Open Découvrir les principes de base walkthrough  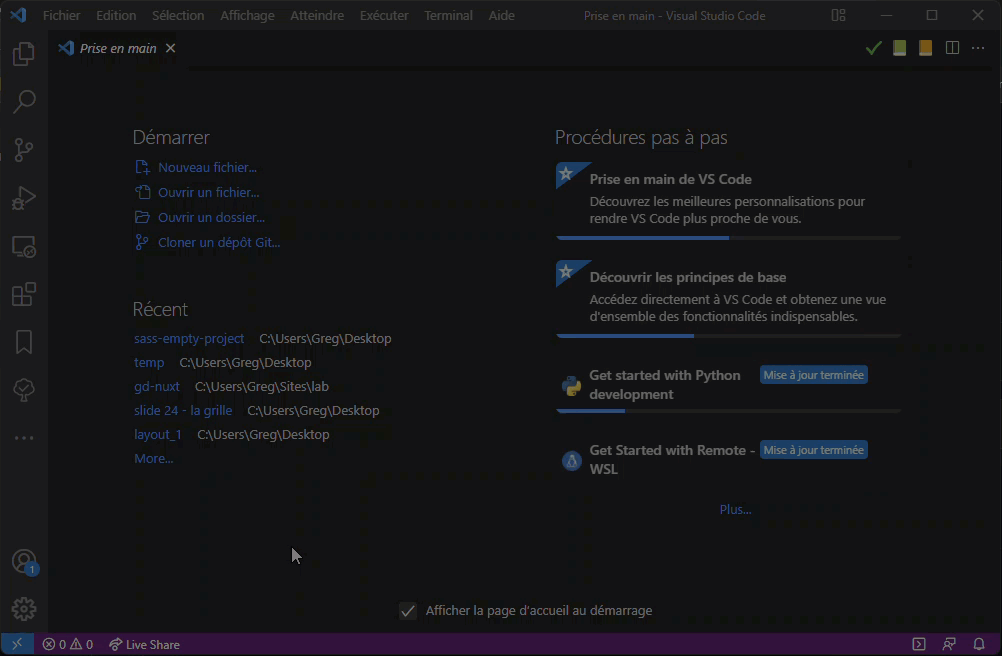pos(728,299)
